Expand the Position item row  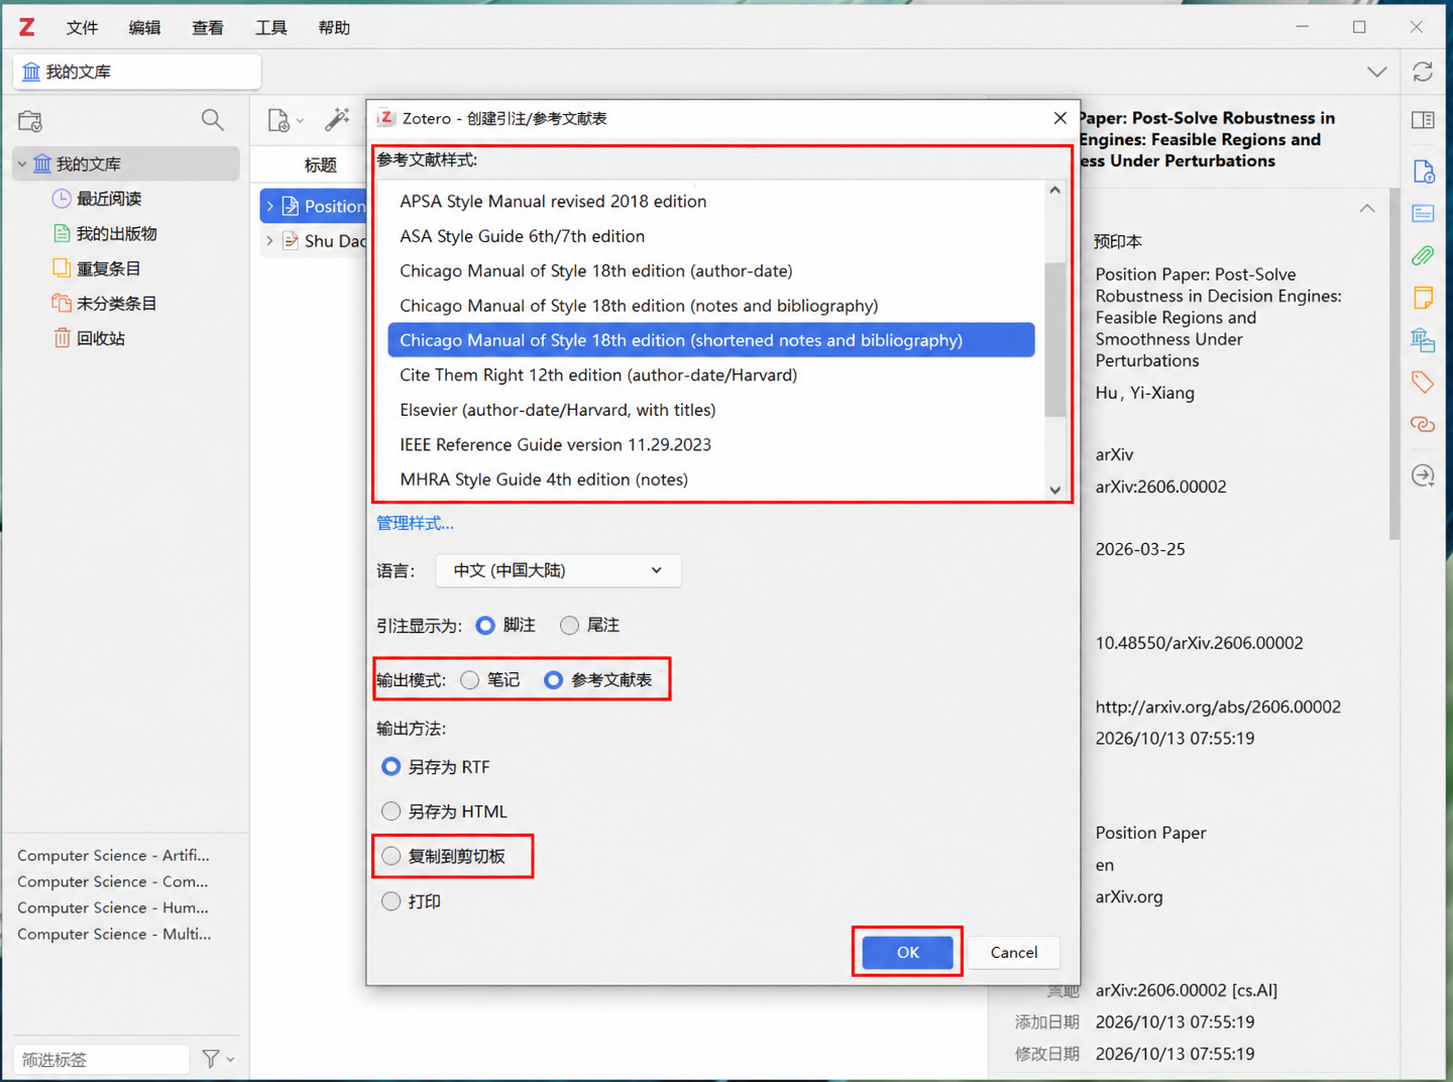(x=270, y=206)
